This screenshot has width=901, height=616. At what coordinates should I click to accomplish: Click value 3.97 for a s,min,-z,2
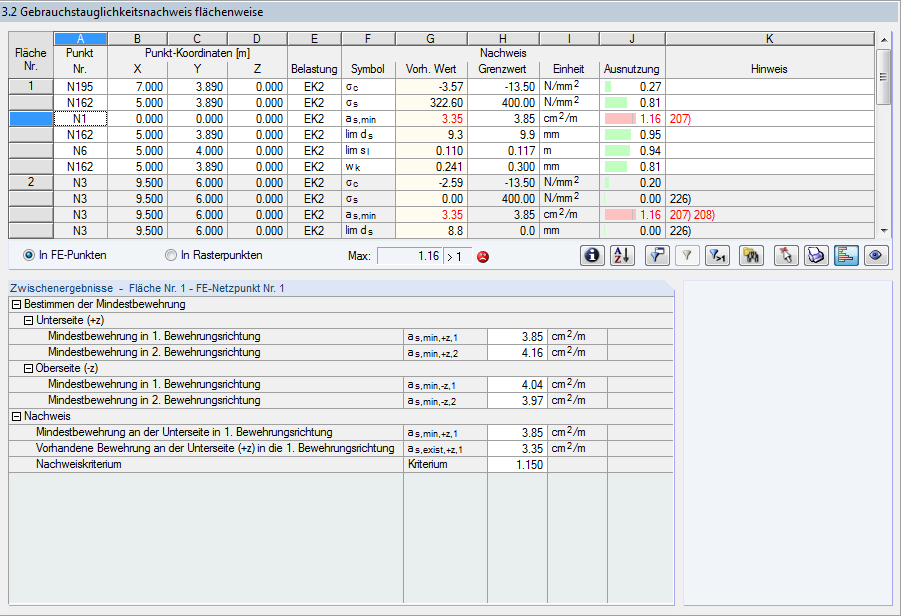click(x=517, y=401)
